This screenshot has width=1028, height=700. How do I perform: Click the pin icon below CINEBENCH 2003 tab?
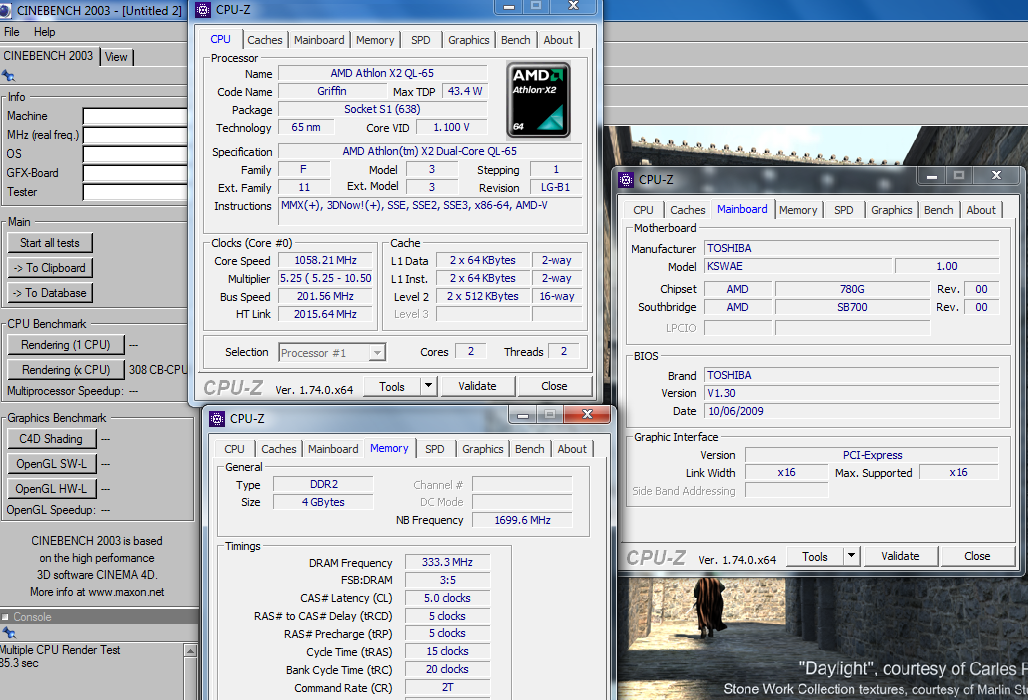(x=9, y=75)
